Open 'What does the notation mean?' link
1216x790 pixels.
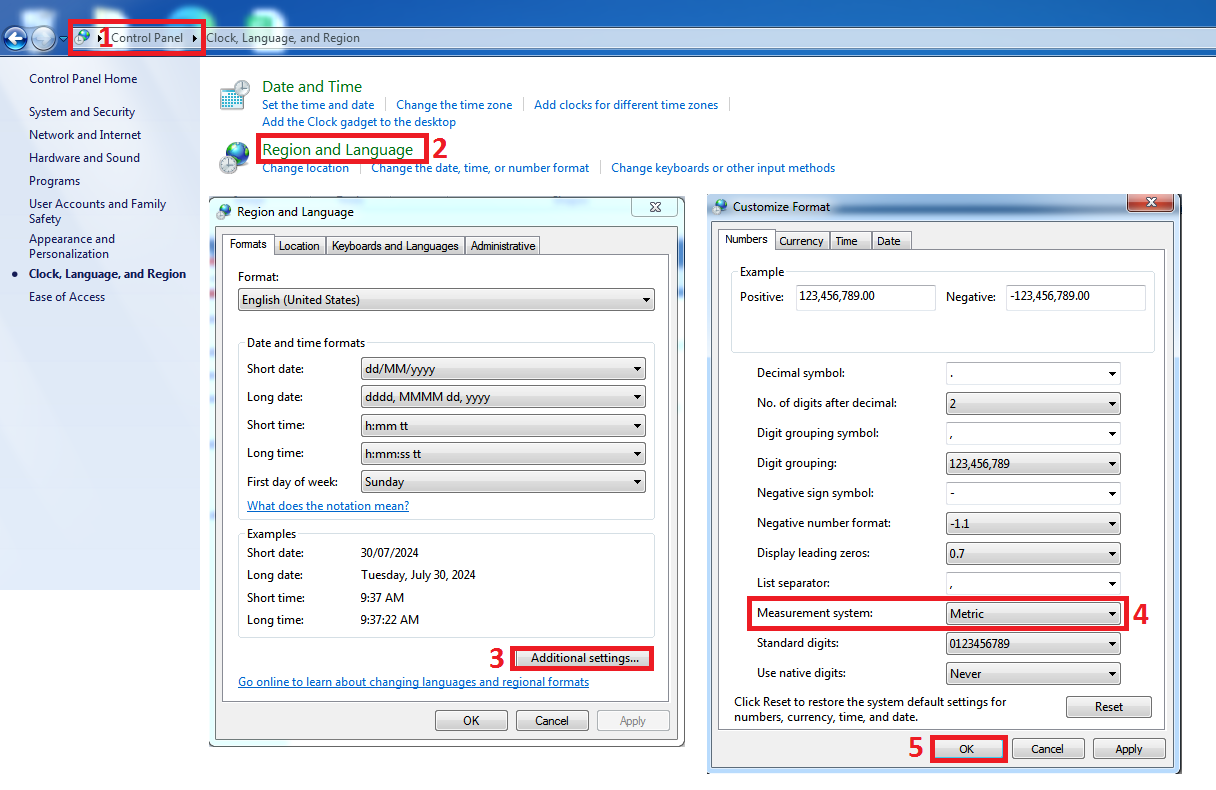point(328,506)
